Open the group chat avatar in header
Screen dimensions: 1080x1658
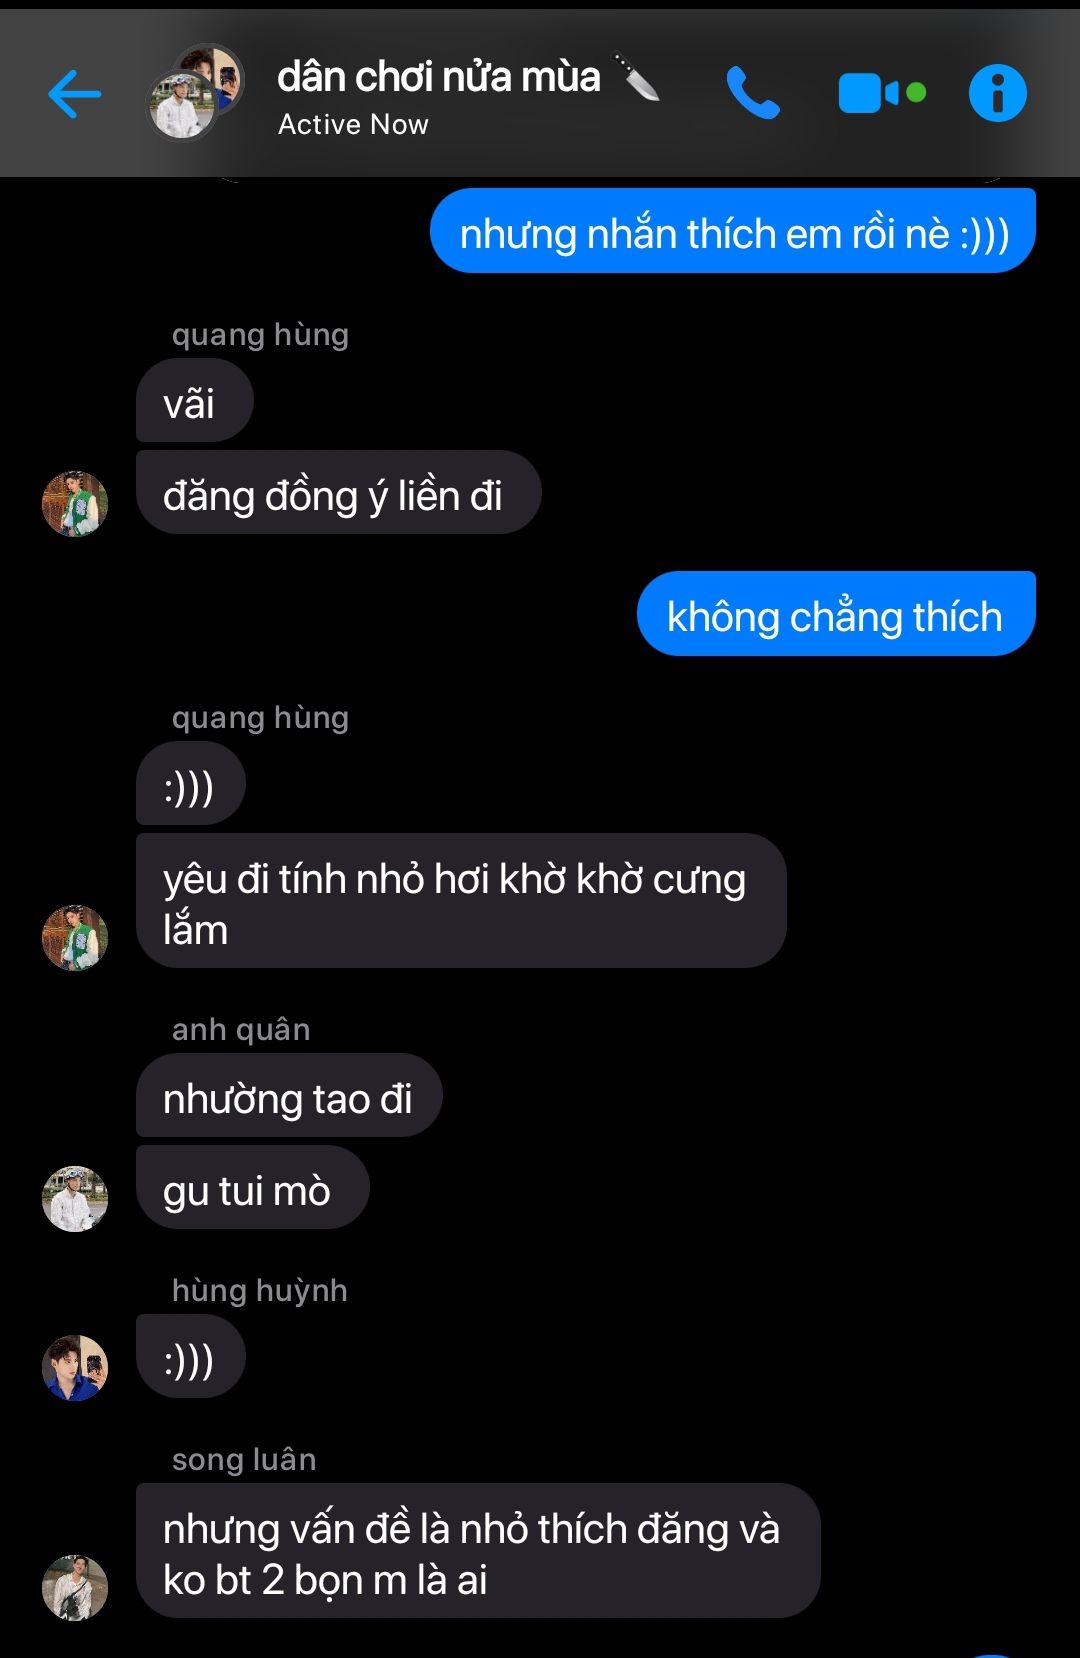coord(196,92)
